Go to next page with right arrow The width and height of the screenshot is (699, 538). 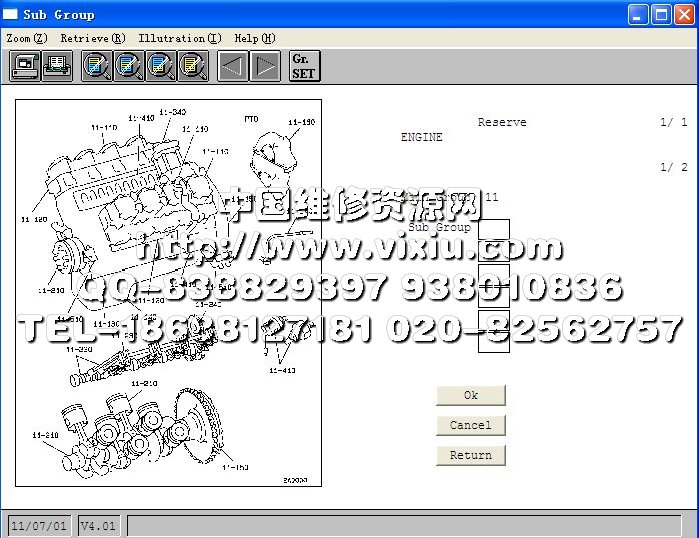265,67
